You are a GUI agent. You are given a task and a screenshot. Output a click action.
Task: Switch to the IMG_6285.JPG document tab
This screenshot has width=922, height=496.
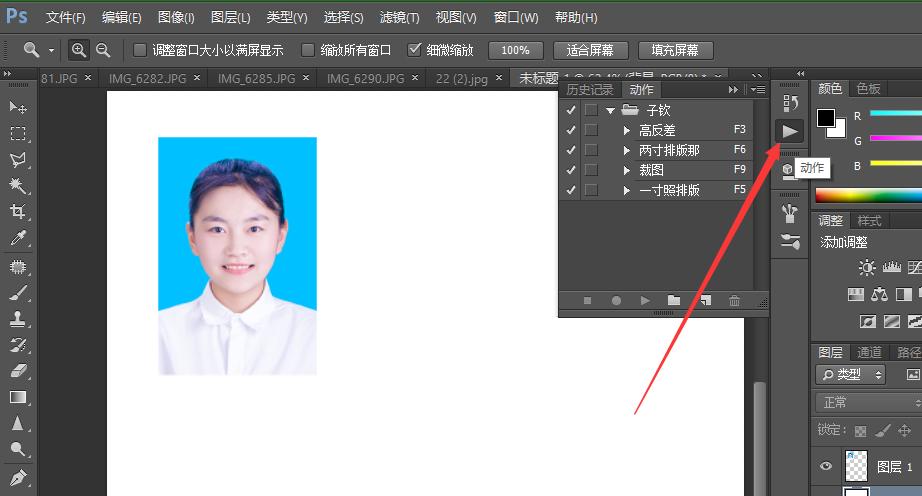tap(256, 78)
